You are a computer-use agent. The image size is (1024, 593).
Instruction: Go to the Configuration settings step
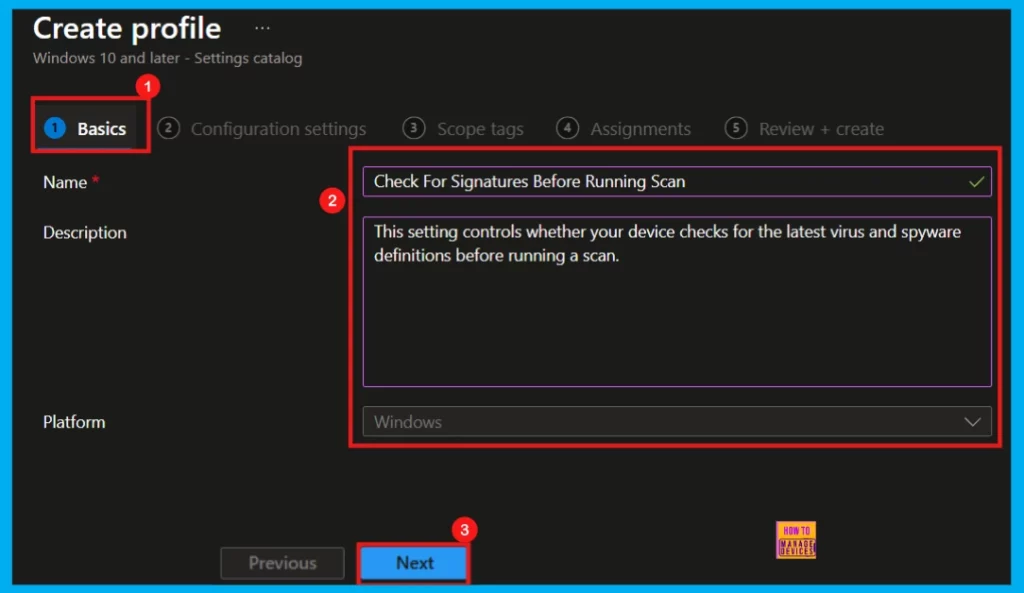point(262,129)
